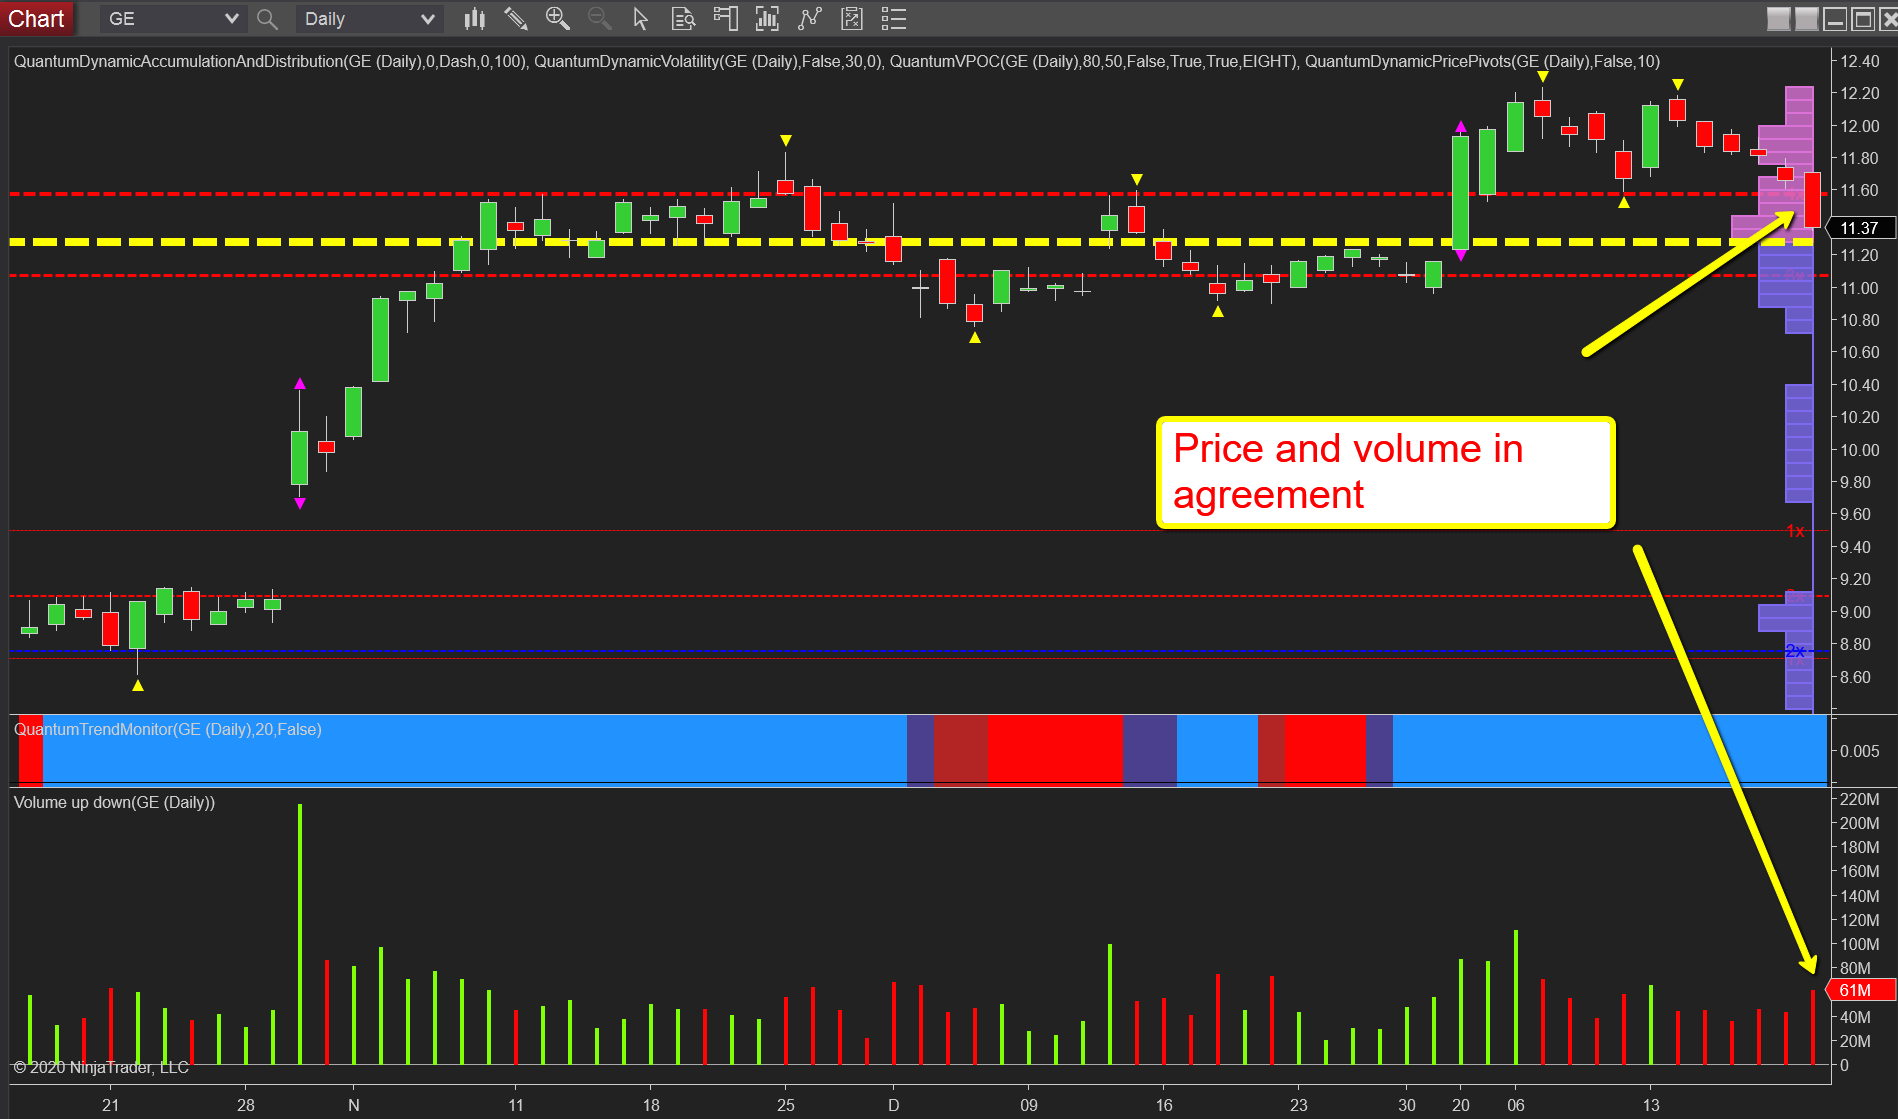Click the D month label on time axis

tap(894, 1105)
